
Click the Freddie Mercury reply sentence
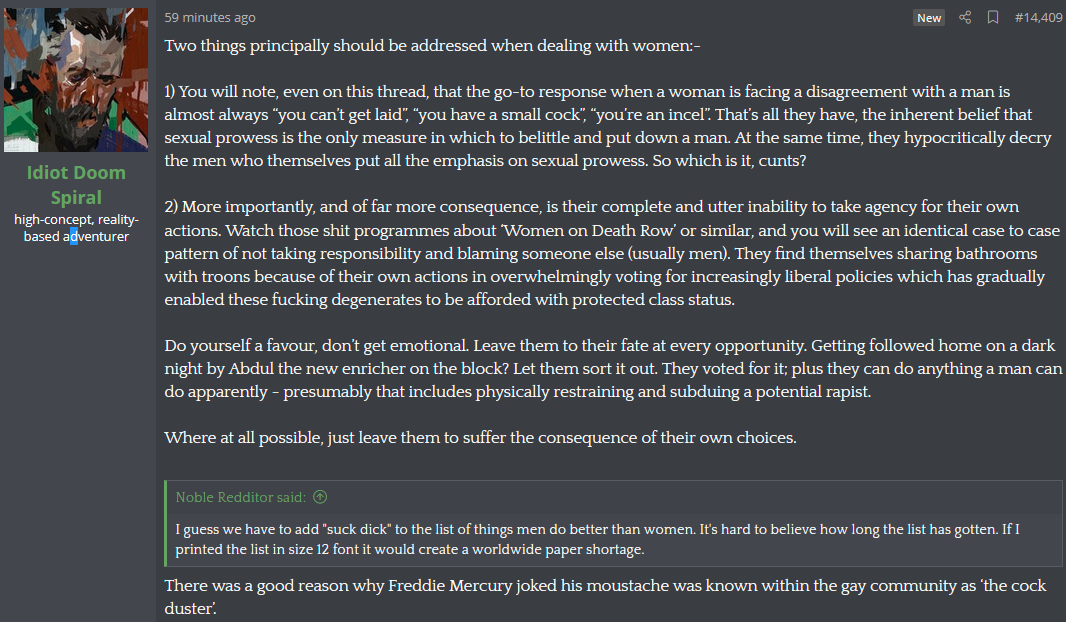(605, 596)
